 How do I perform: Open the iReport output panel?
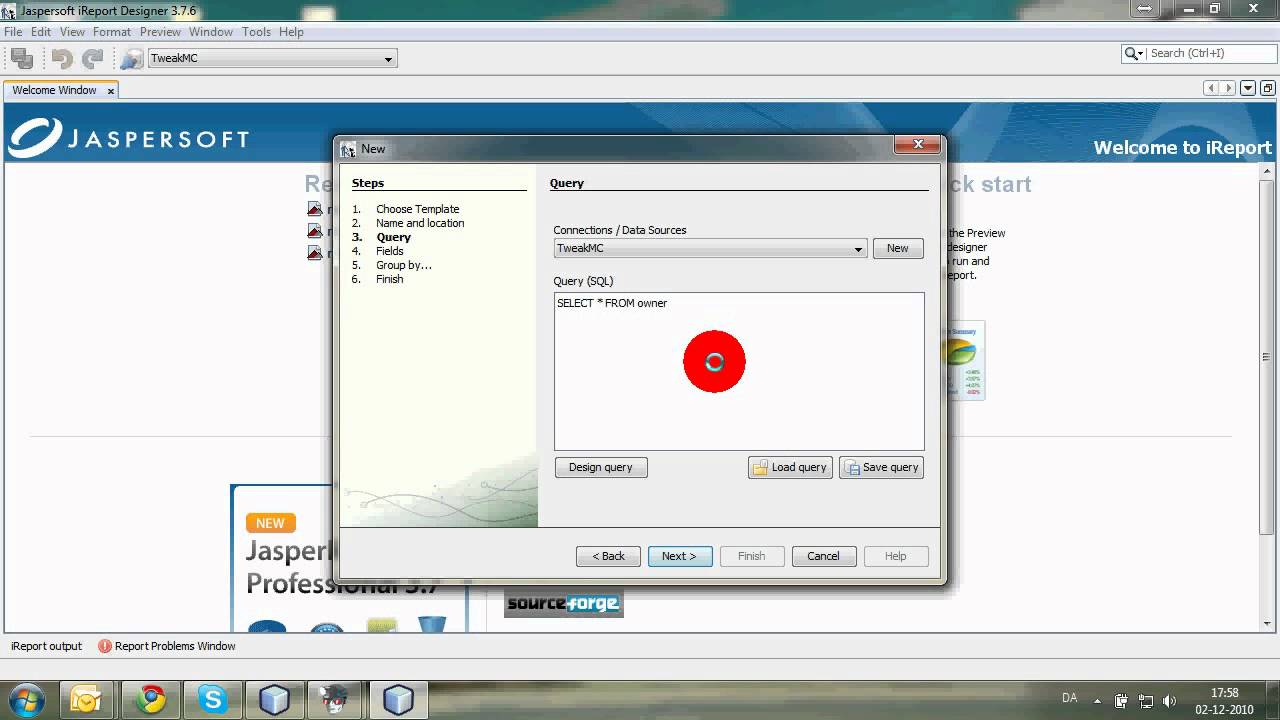coord(46,646)
